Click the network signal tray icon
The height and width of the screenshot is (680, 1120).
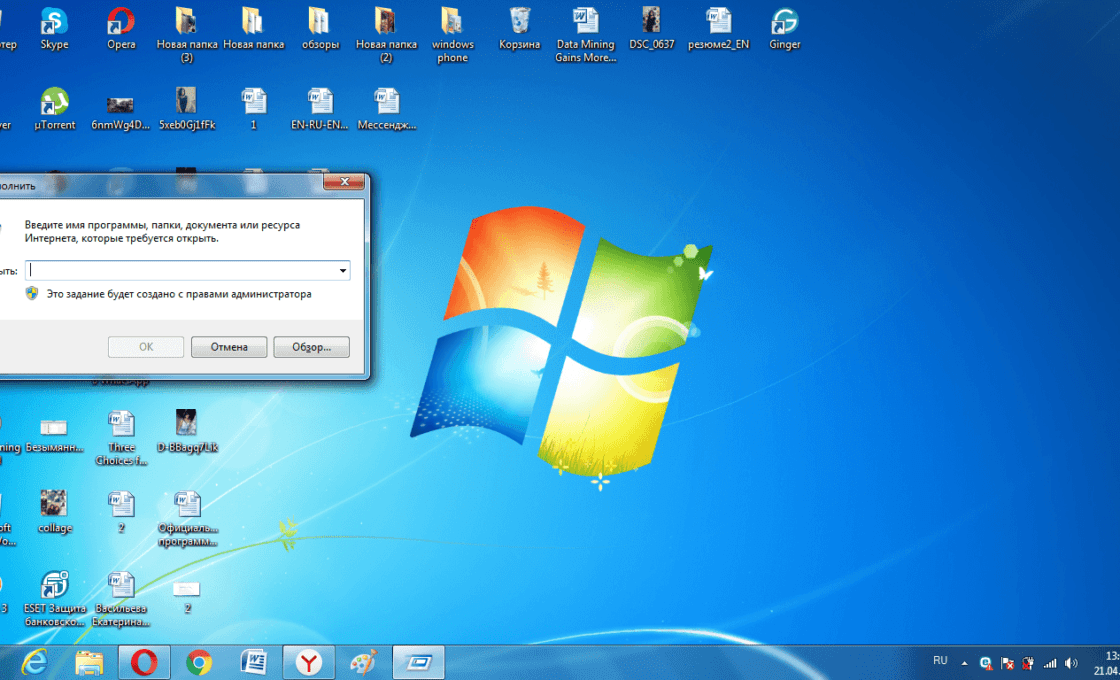point(1049,663)
